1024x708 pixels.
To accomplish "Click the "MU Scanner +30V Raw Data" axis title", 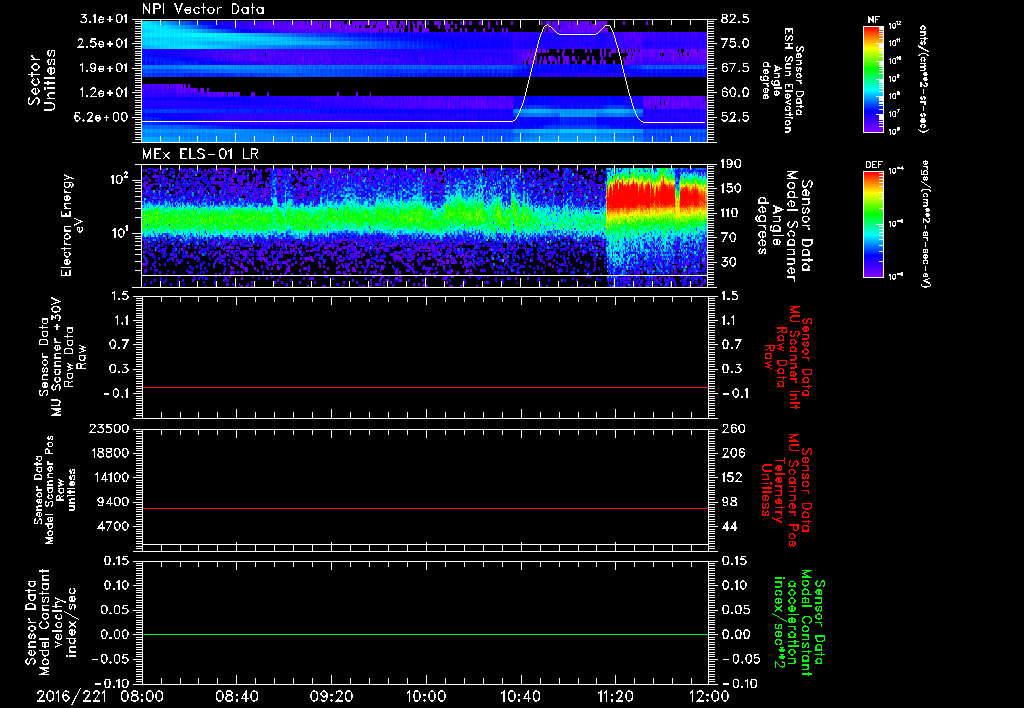I will click(x=63, y=357).
